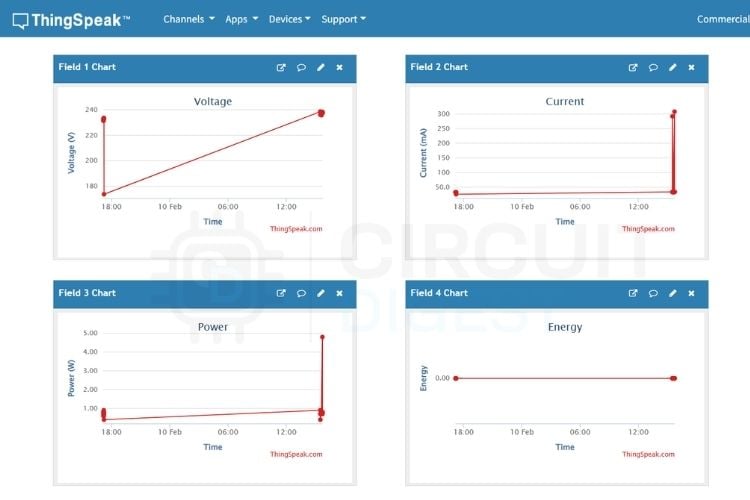
Task: Open the Apps dropdown menu
Action: (242, 19)
